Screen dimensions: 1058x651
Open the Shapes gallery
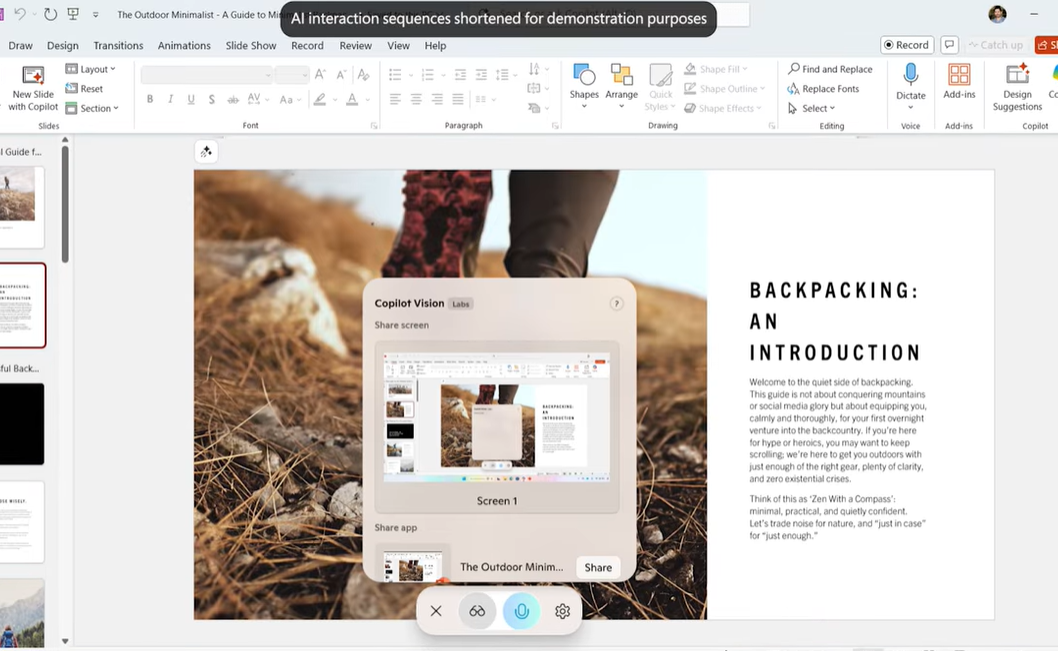coord(584,82)
